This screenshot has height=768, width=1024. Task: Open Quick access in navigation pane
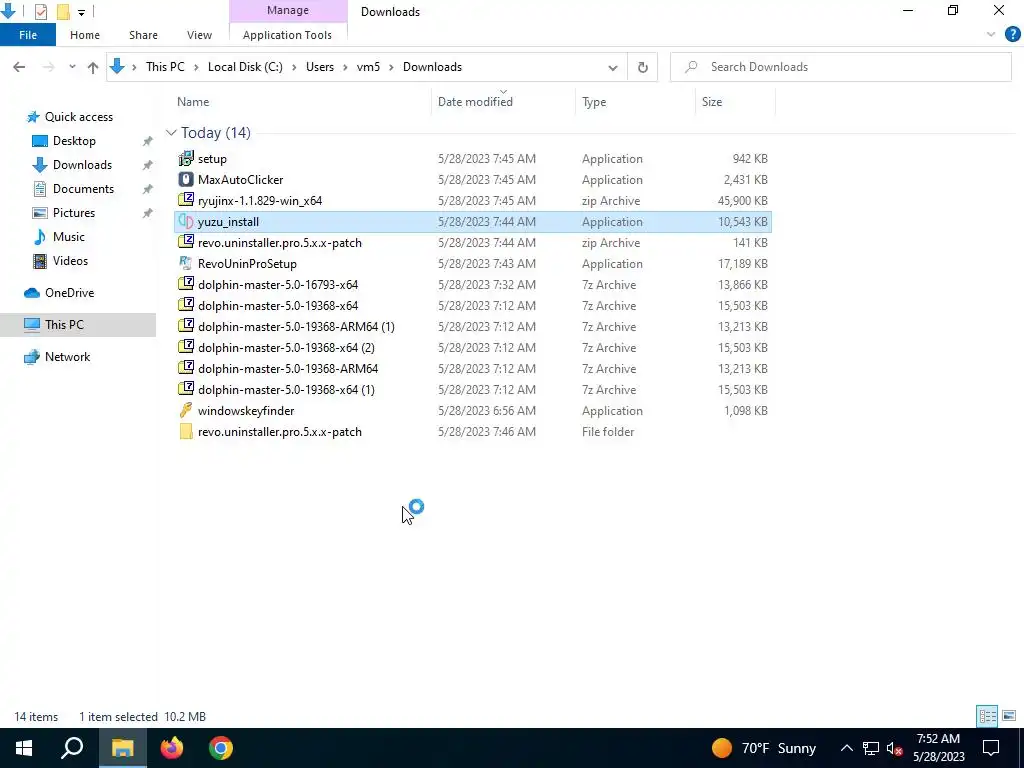79,117
